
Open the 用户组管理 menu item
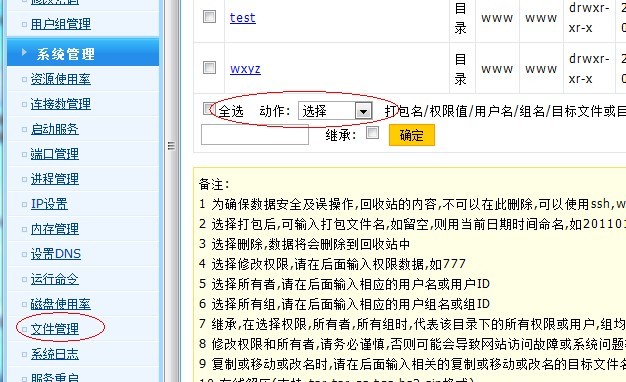point(61,24)
